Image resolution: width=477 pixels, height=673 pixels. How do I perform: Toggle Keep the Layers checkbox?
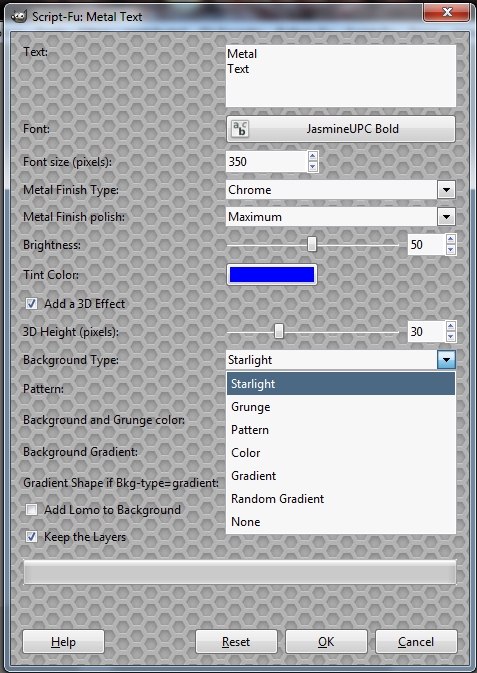(31, 537)
